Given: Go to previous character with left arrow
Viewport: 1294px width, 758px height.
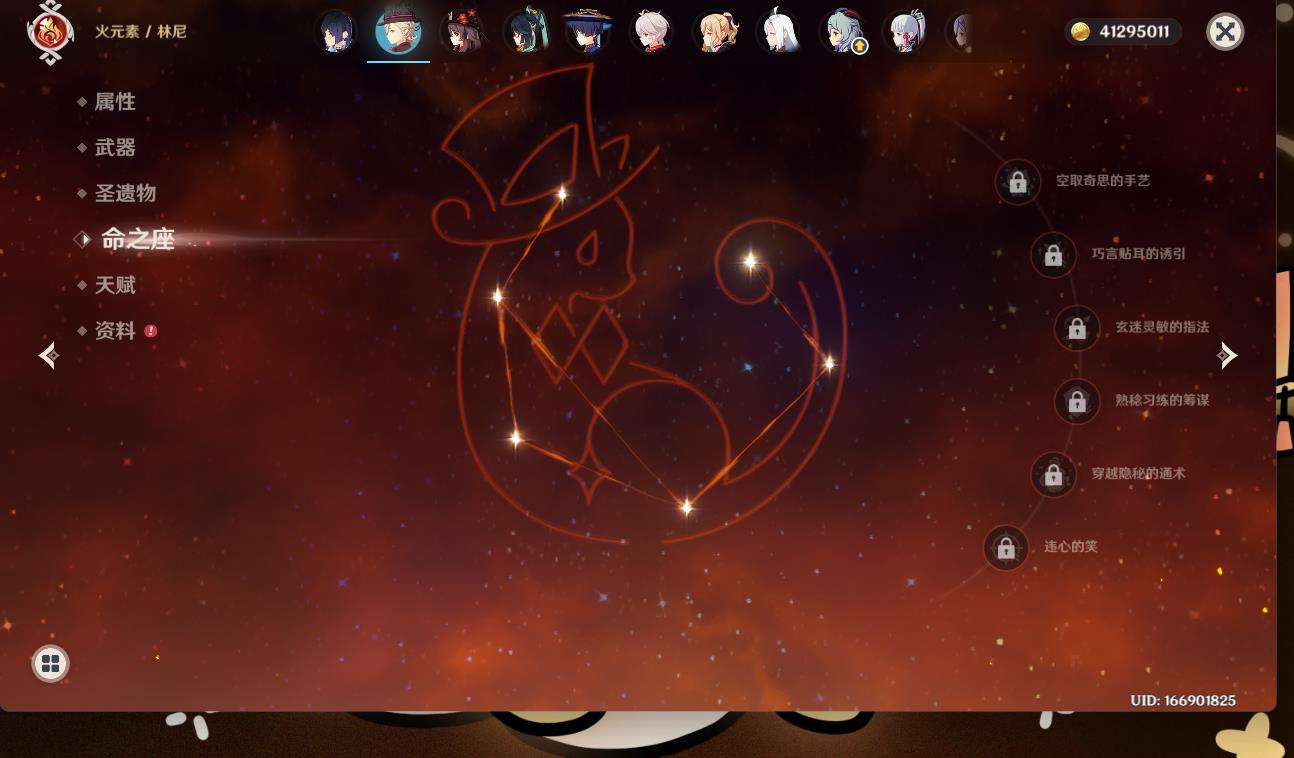Looking at the screenshot, I should [48, 355].
